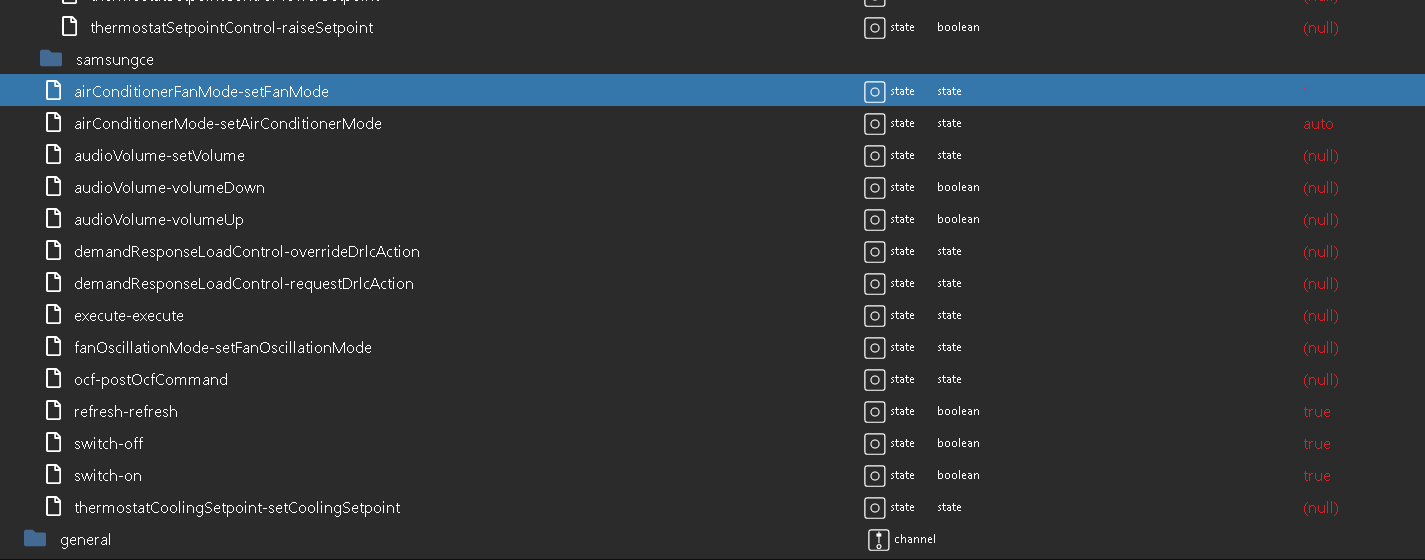
Task: Click file icon of fanOscillationMode-setFanOscillationMode
Action: tap(54, 347)
